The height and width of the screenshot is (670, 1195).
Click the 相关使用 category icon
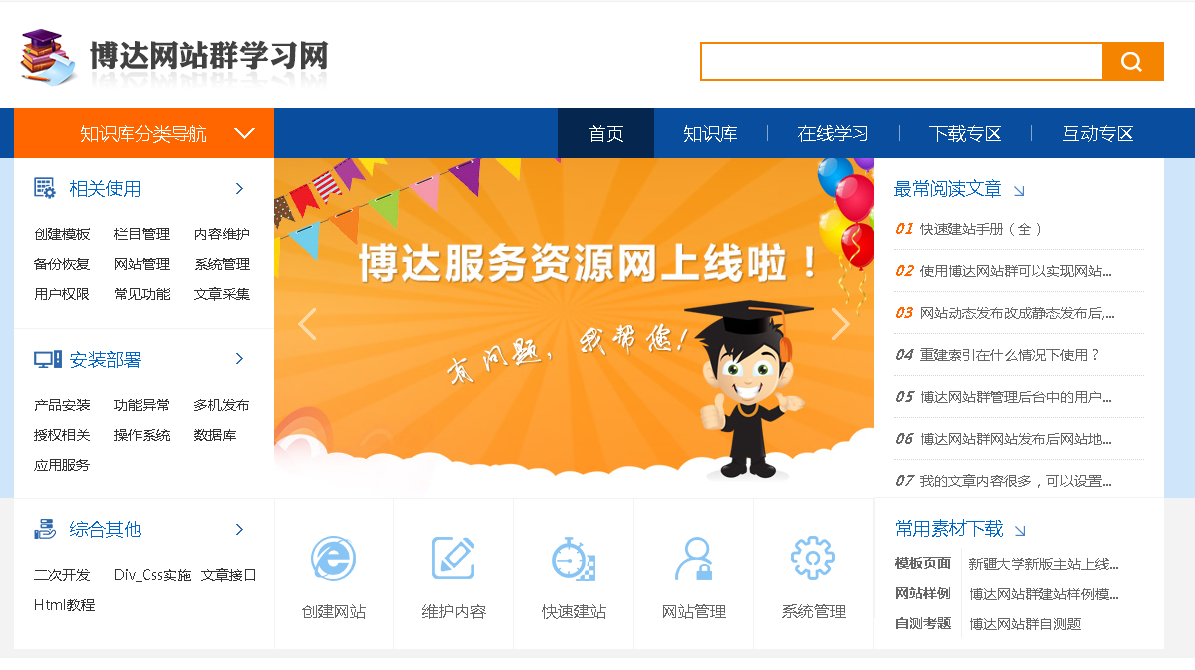pos(45,188)
